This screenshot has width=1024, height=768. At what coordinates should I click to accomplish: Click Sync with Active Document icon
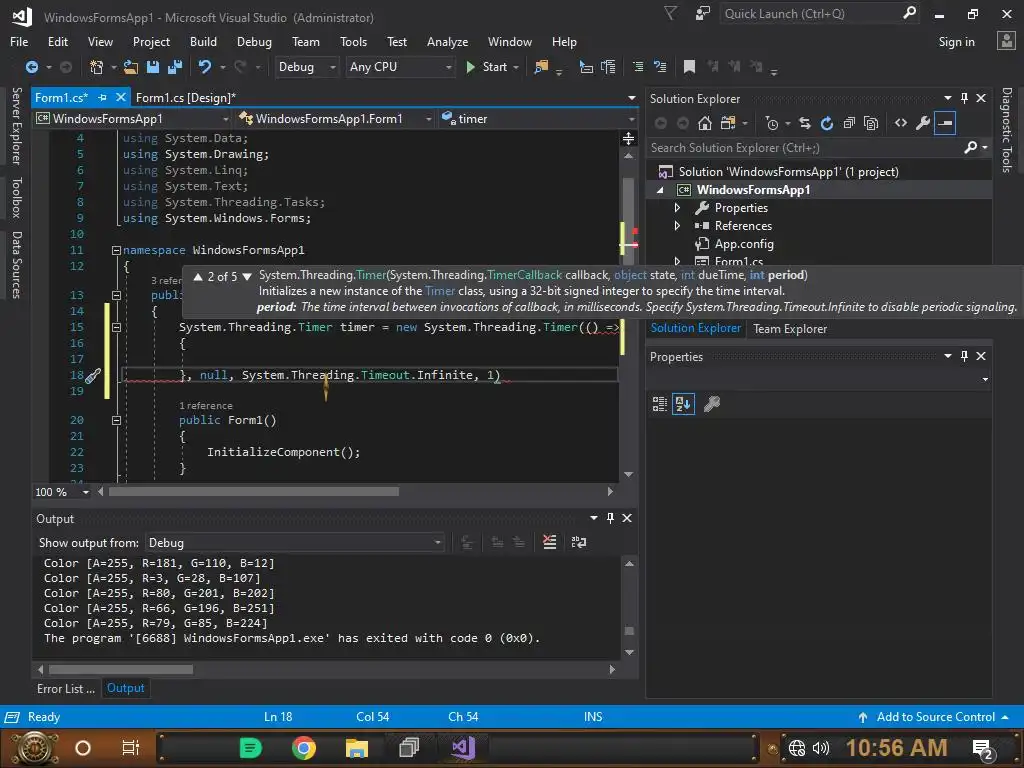tap(805, 123)
